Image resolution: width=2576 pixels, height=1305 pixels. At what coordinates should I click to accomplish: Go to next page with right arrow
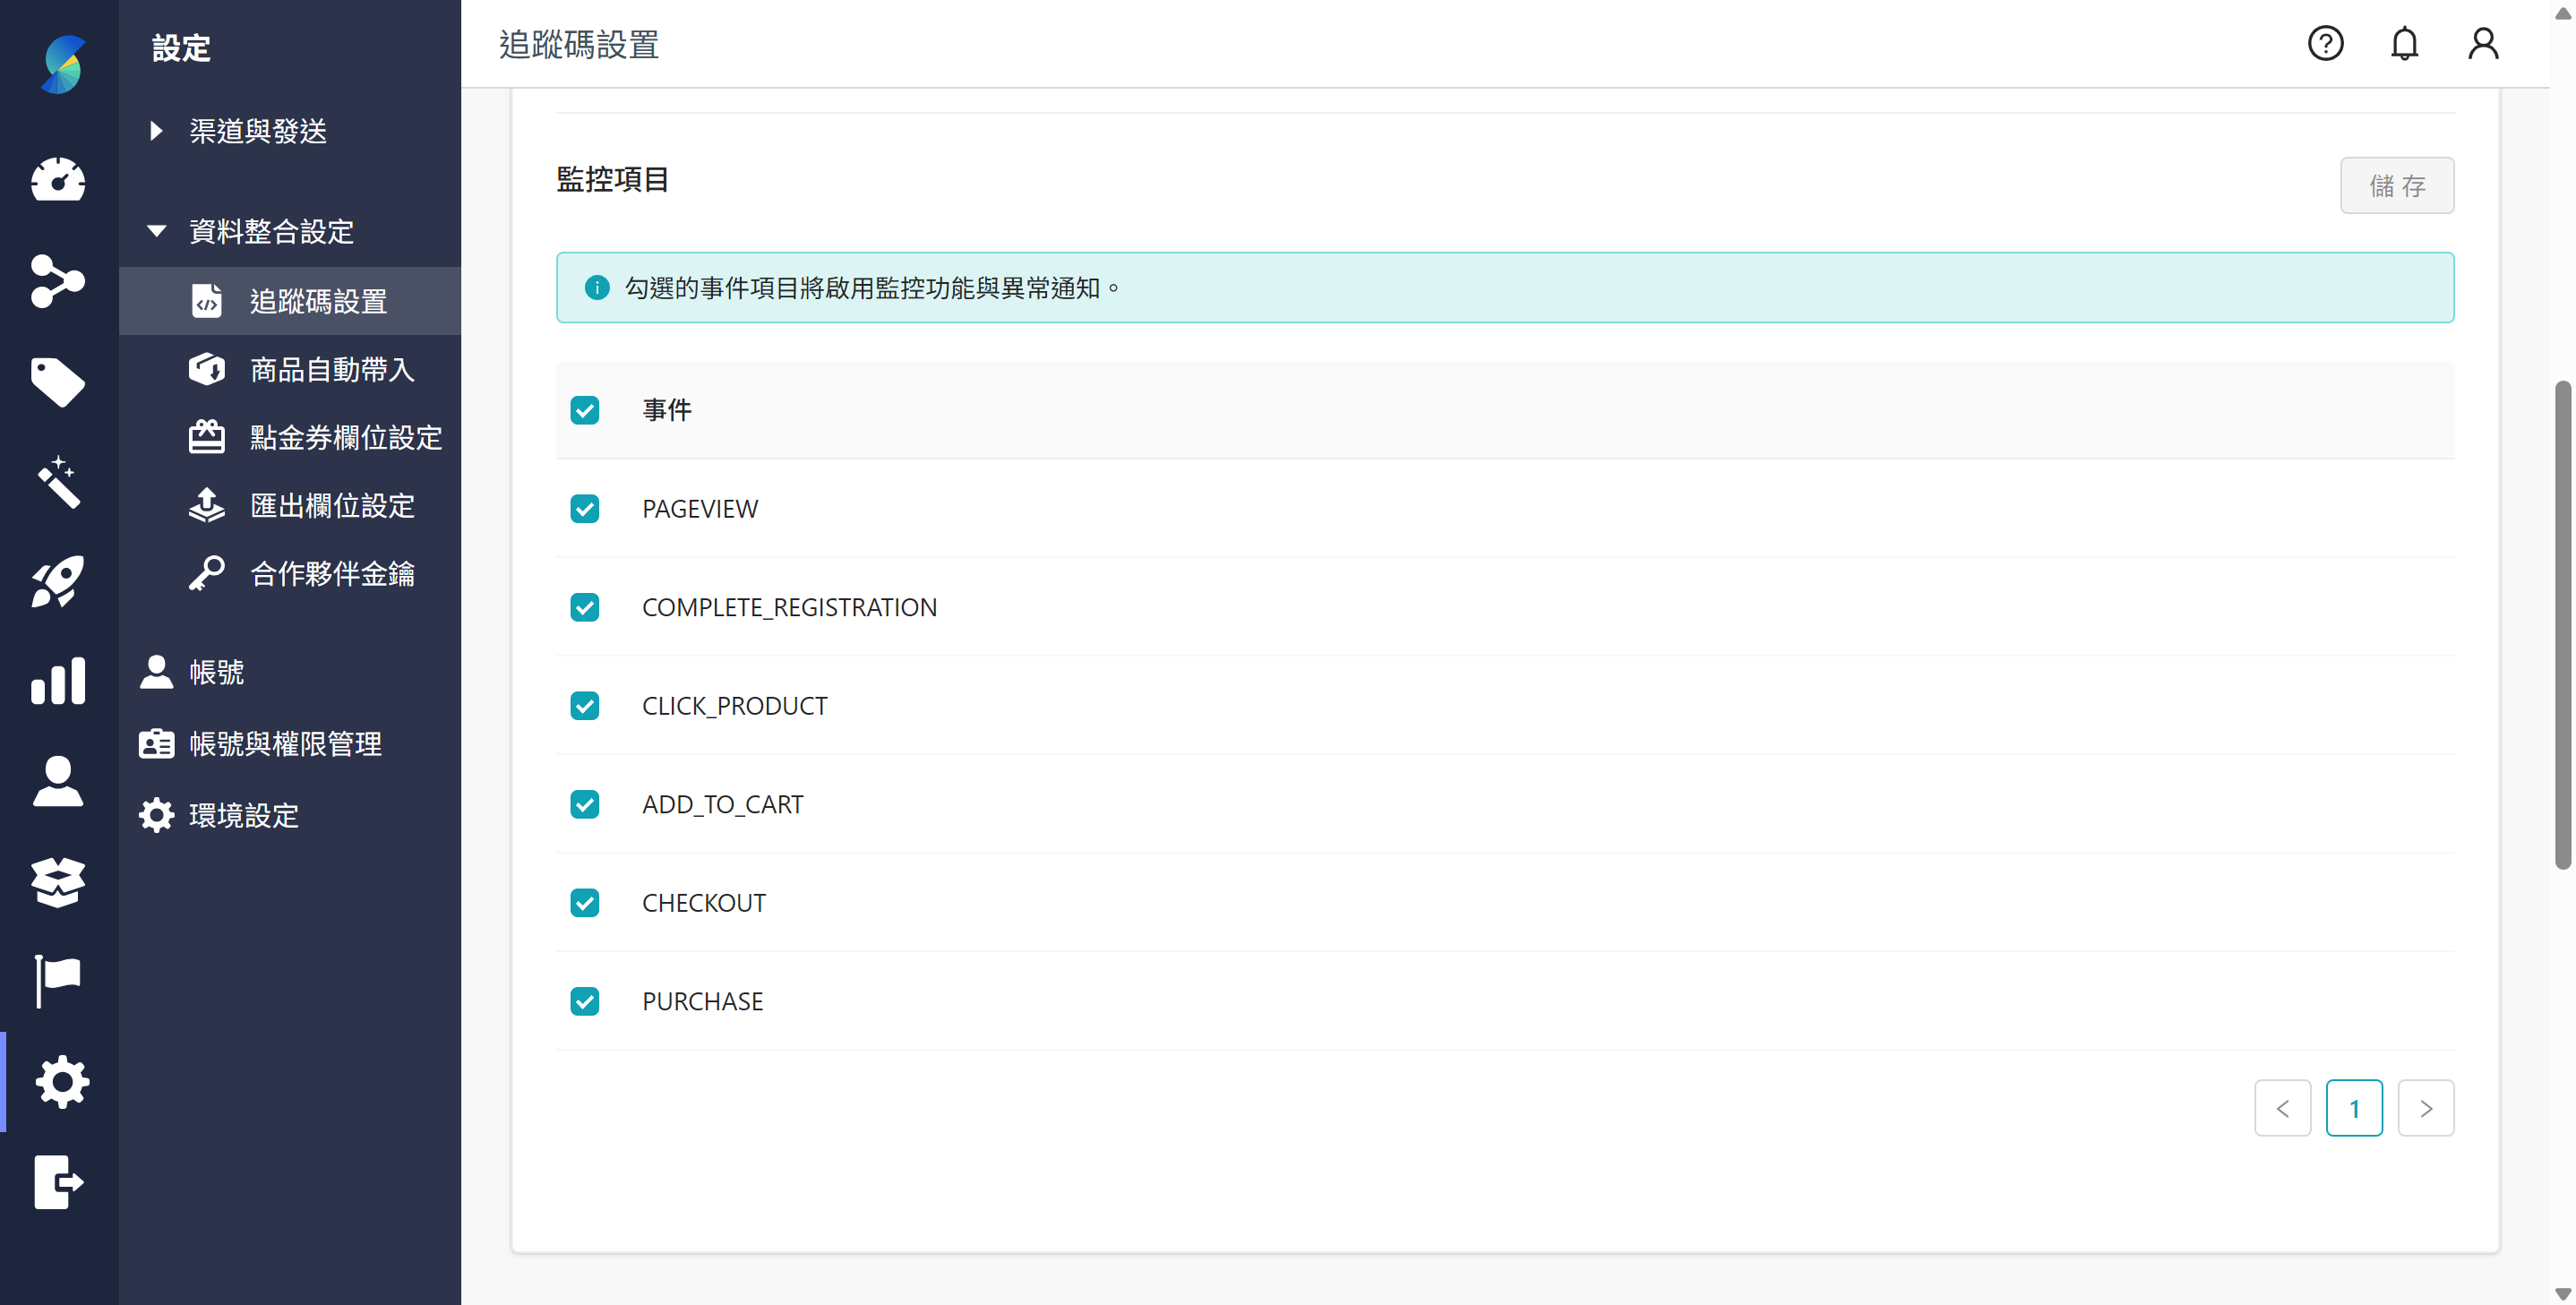[x=2426, y=1108]
